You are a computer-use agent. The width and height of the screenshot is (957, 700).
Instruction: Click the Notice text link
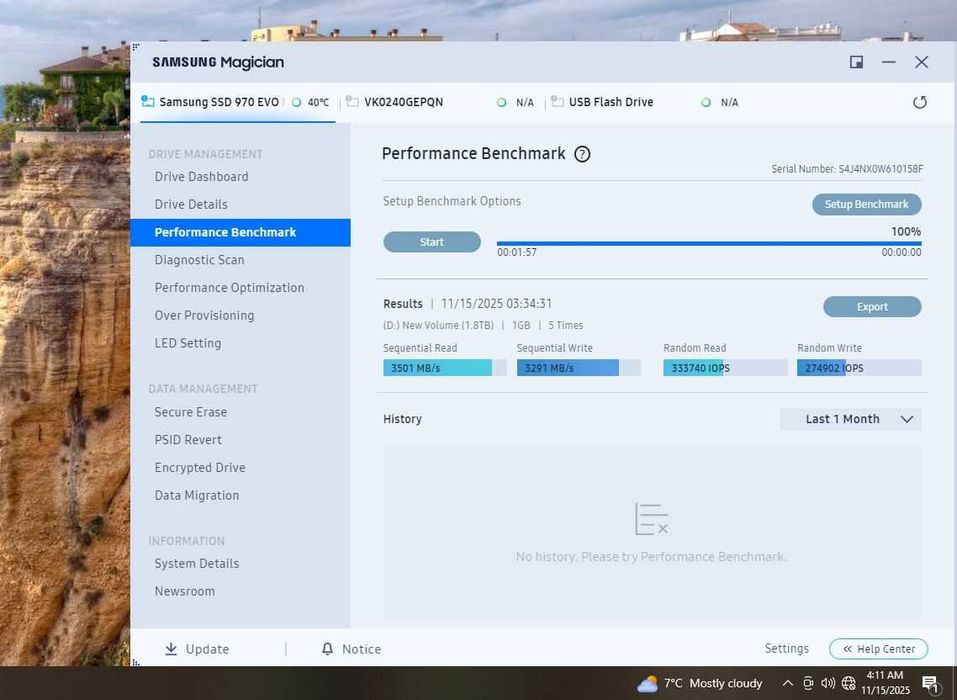point(361,649)
